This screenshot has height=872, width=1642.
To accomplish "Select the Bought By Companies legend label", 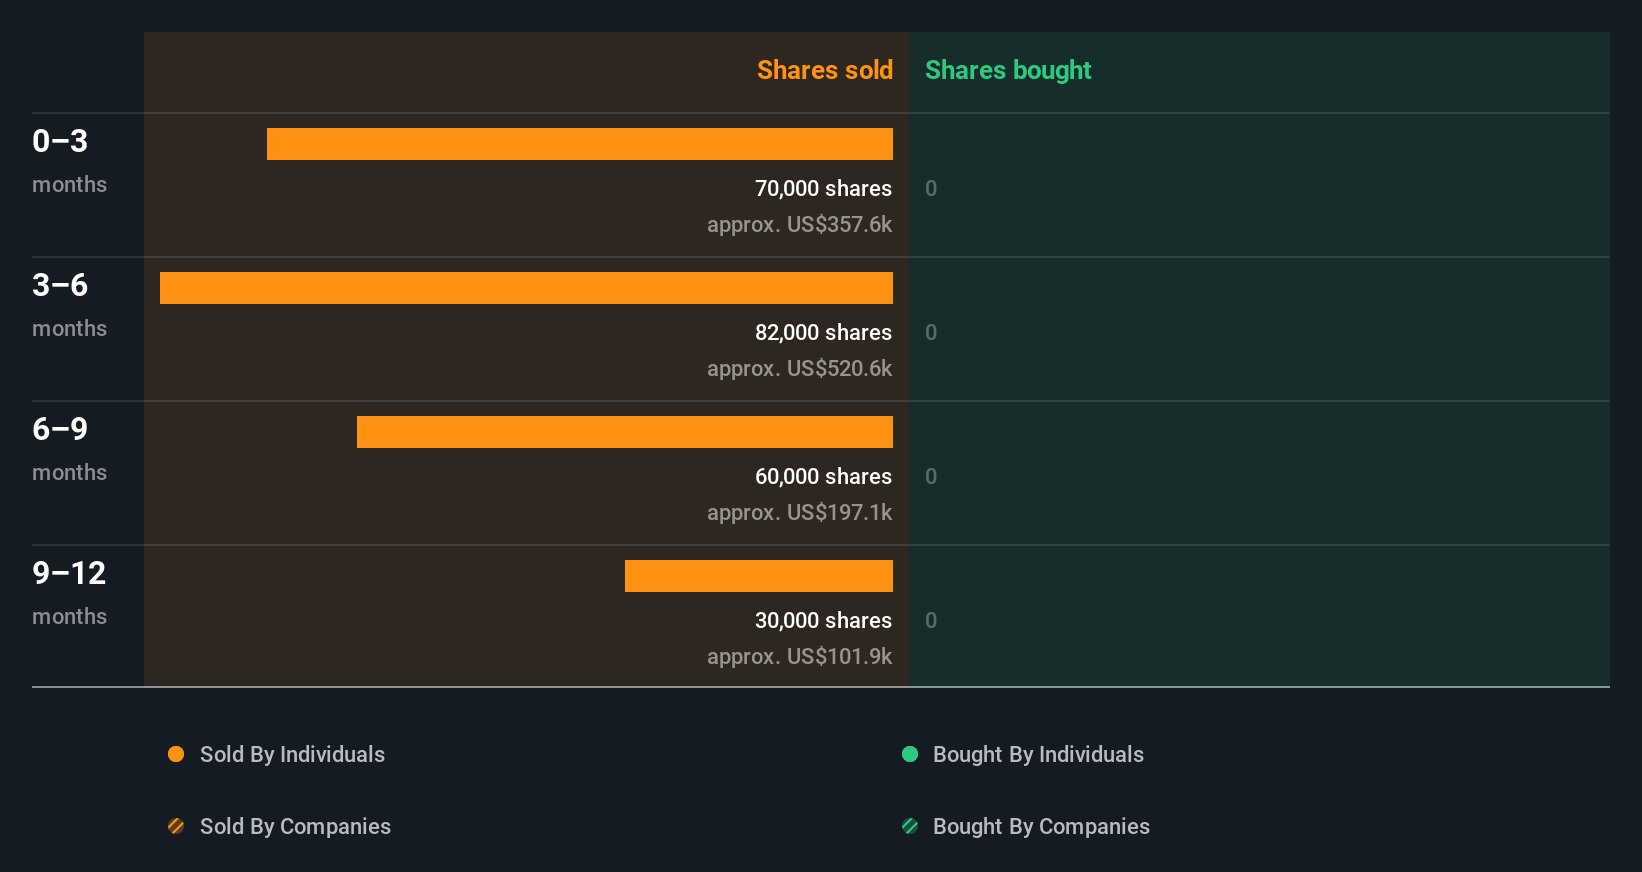I will [1041, 826].
